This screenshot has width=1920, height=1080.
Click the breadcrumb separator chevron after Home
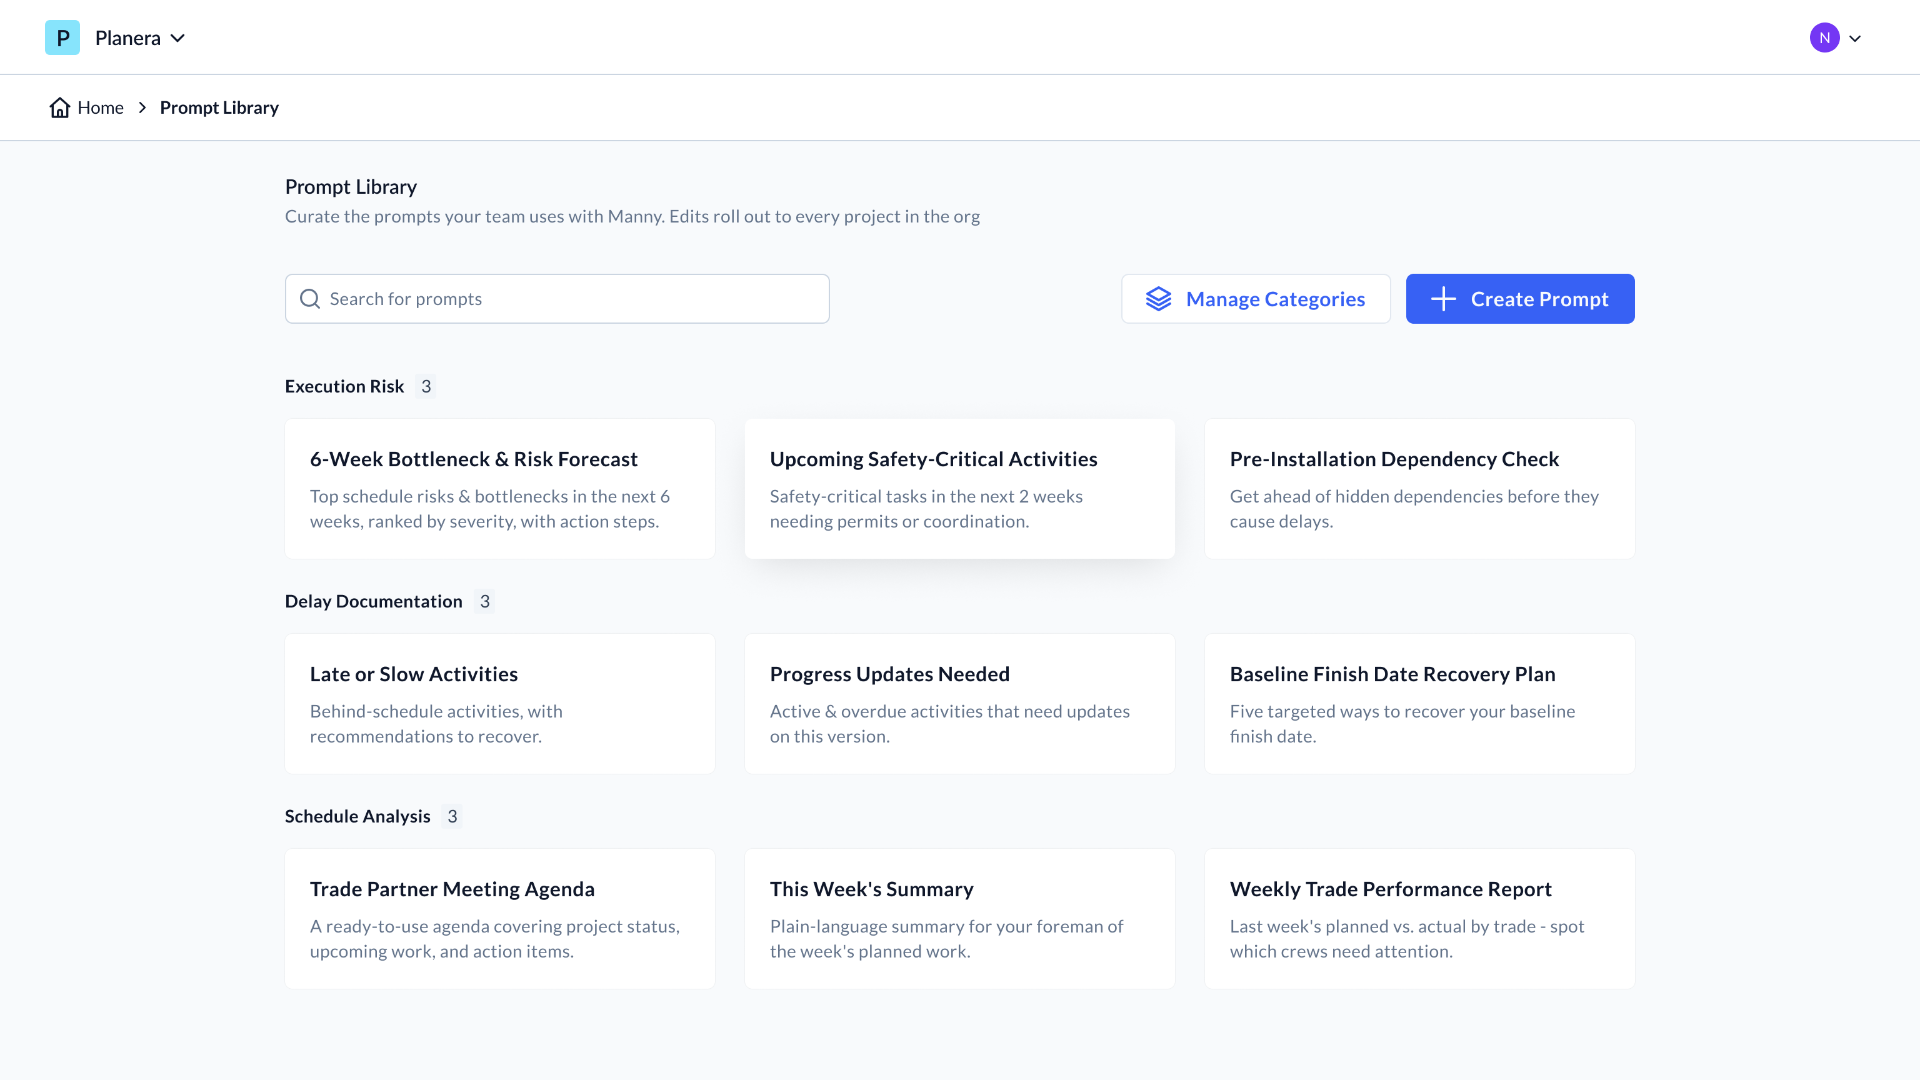[142, 107]
